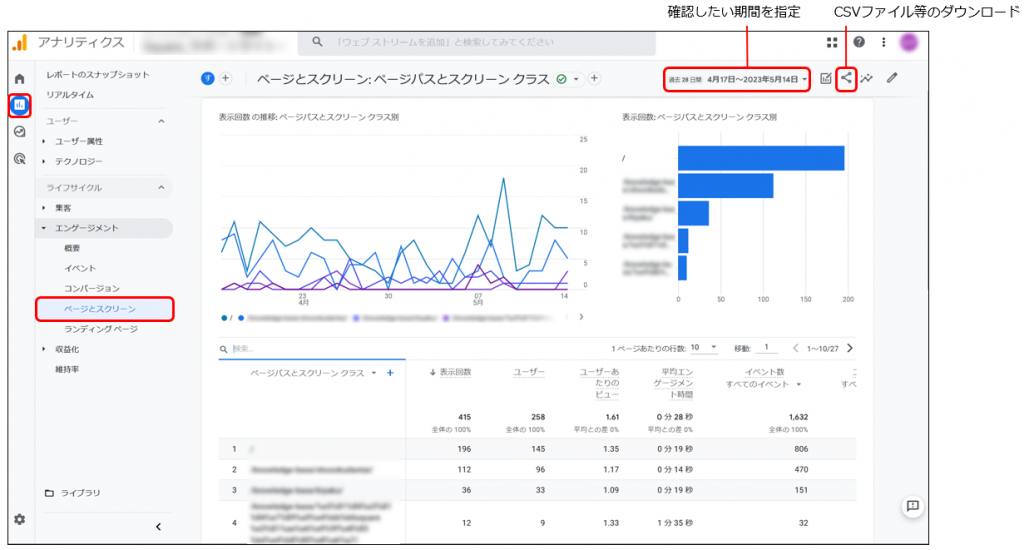Open リアルタイム report
The width and height of the screenshot is (1024, 550).
[x=70, y=95]
